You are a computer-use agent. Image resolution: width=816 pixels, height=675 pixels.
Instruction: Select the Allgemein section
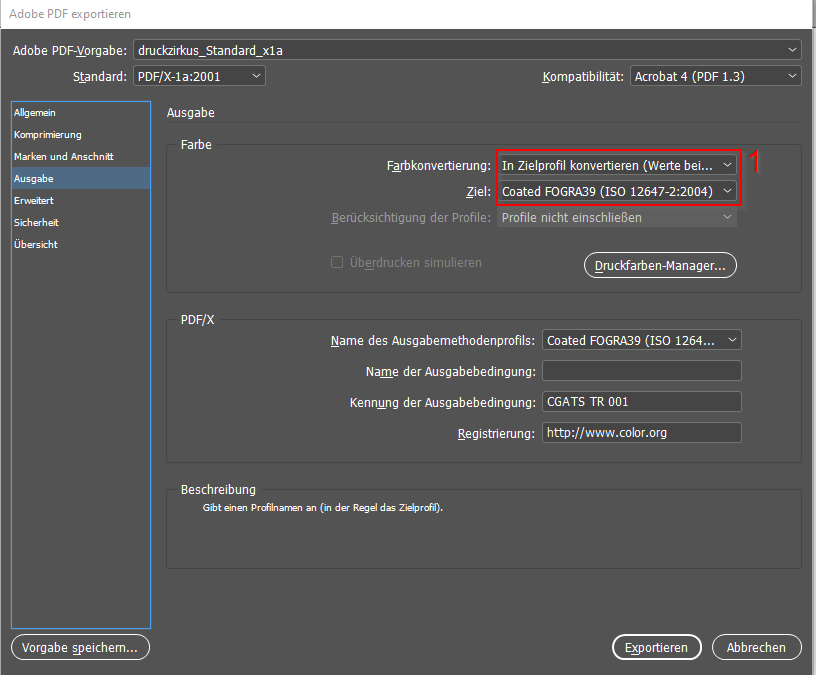point(35,113)
